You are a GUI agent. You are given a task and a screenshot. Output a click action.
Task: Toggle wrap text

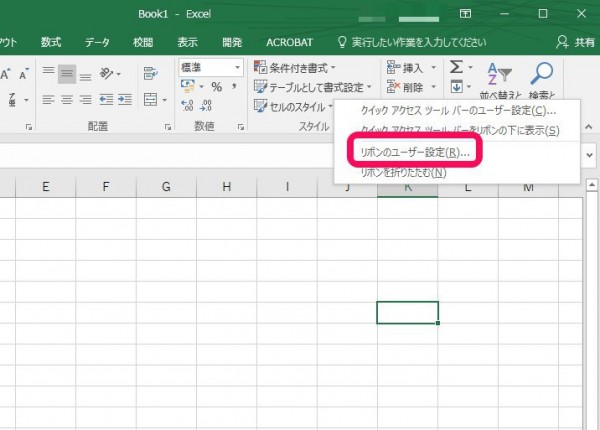point(151,73)
